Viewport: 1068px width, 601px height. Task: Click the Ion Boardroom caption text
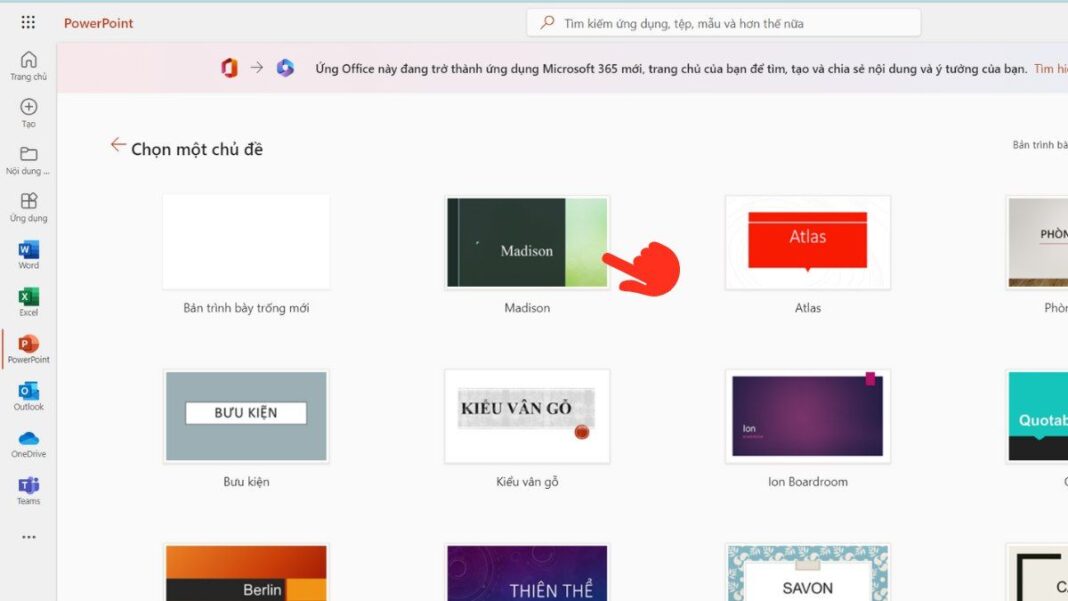(808, 482)
